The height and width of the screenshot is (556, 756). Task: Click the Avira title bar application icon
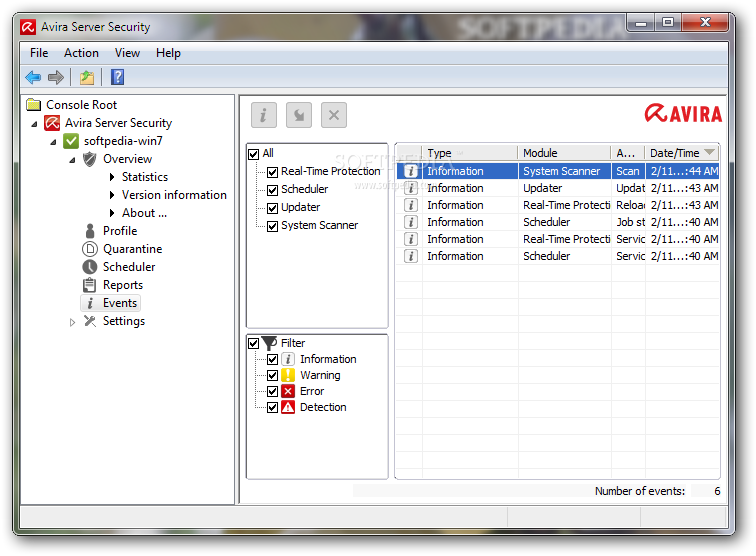pyautogui.click(x=28, y=27)
